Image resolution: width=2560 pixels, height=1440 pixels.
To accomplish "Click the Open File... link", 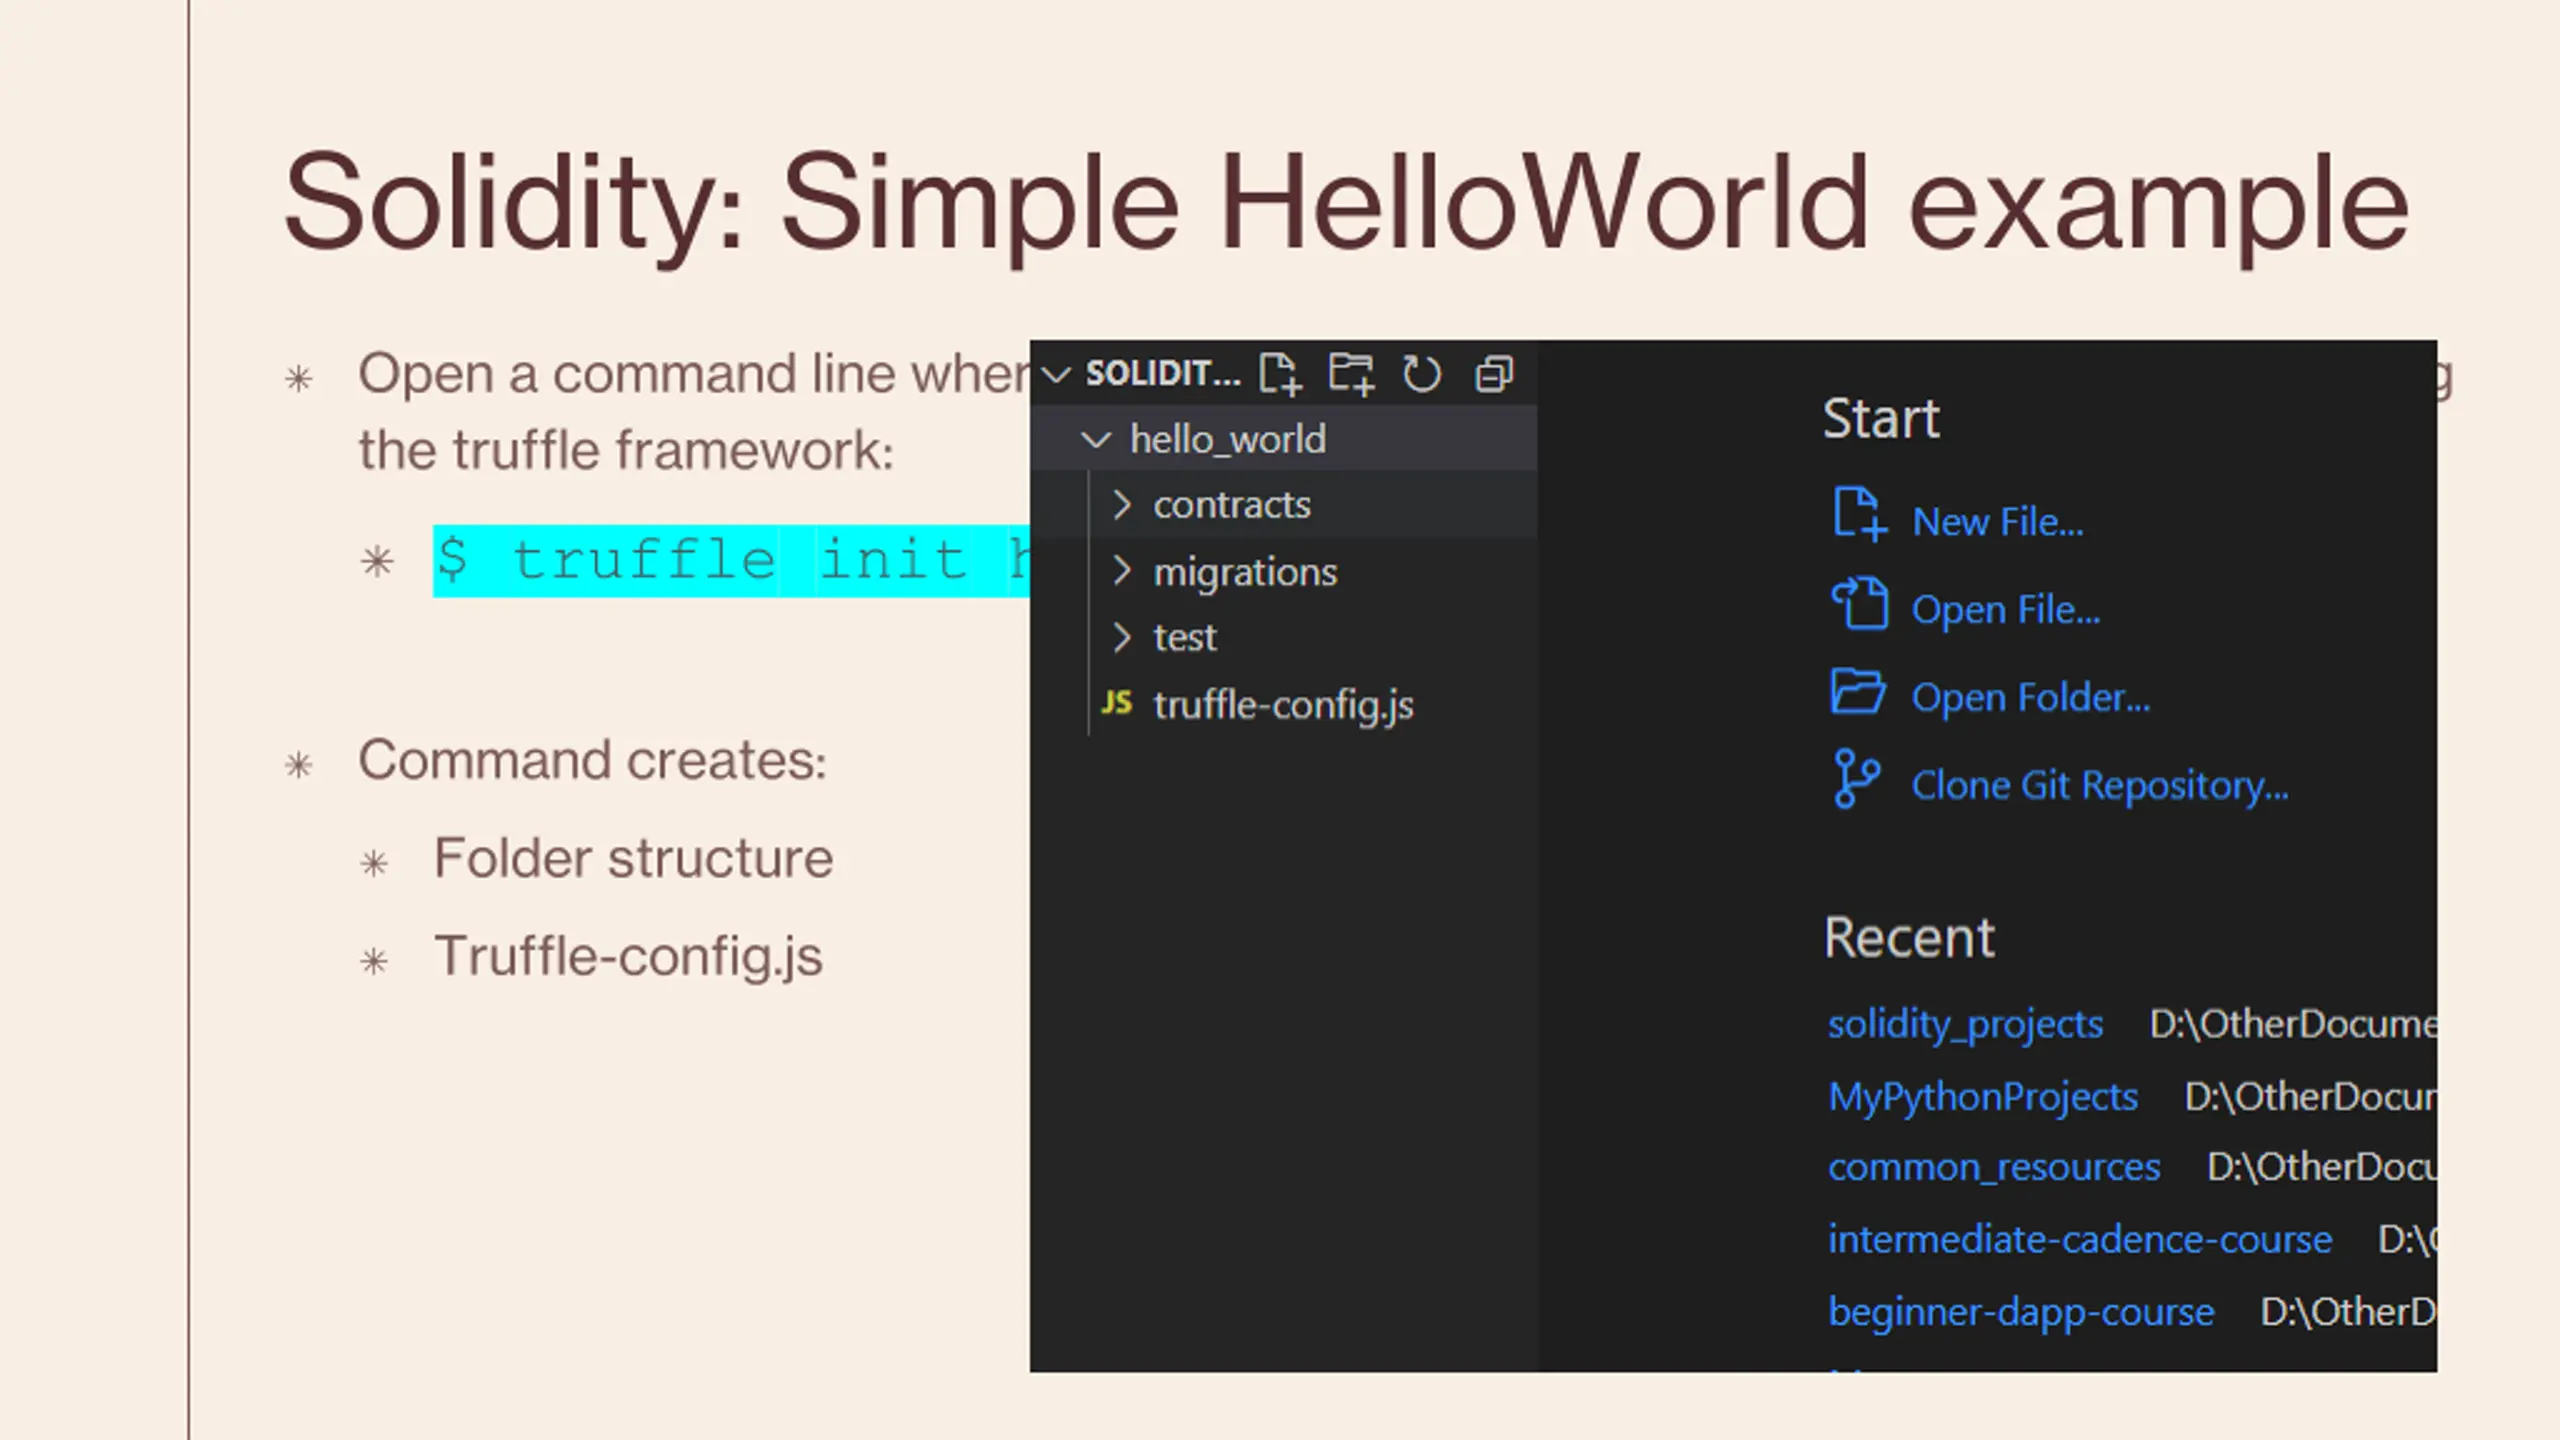I will pyautogui.click(x=2006, y=610).
